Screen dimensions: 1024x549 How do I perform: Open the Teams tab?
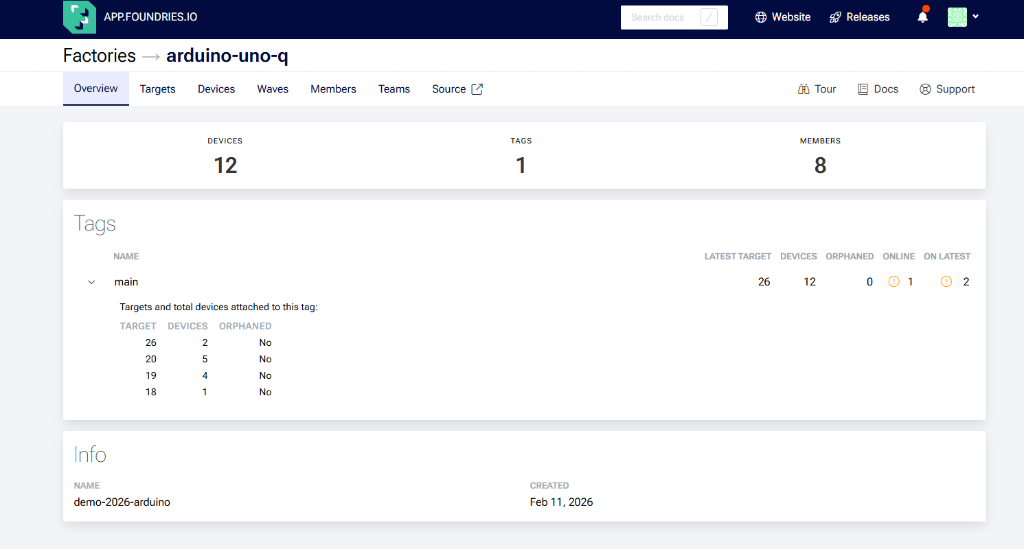click(x=394, y=89)
